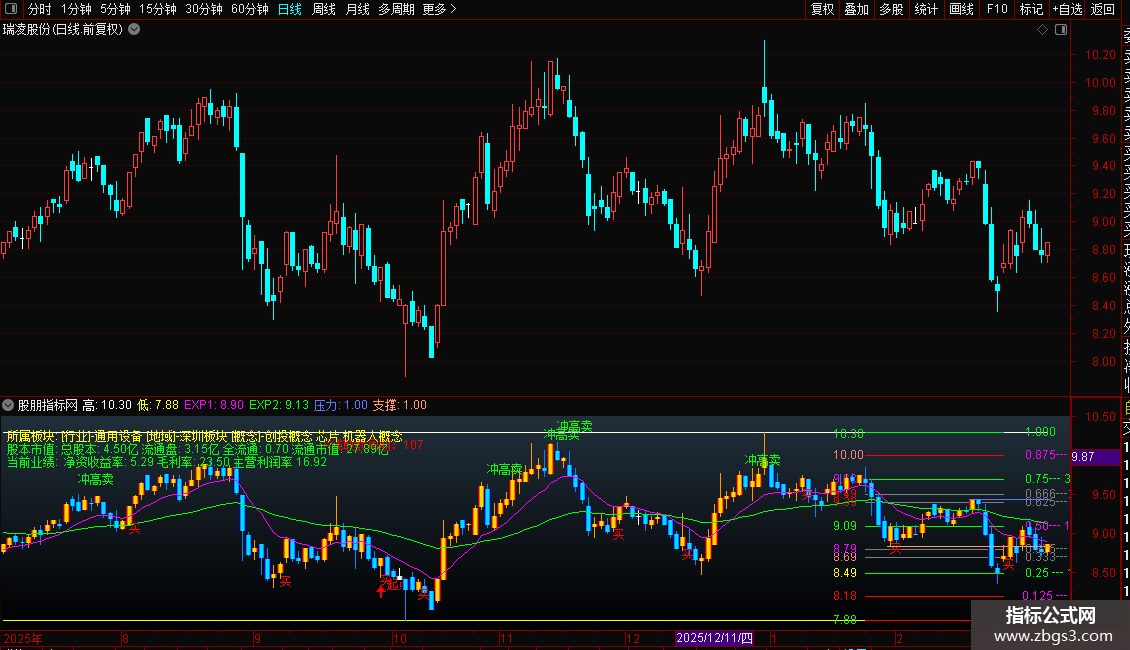Image resolution: width=1130 pixels, height=650 pixels.
Task: Toggle the right side panel icon
Action: (1061, 30)
